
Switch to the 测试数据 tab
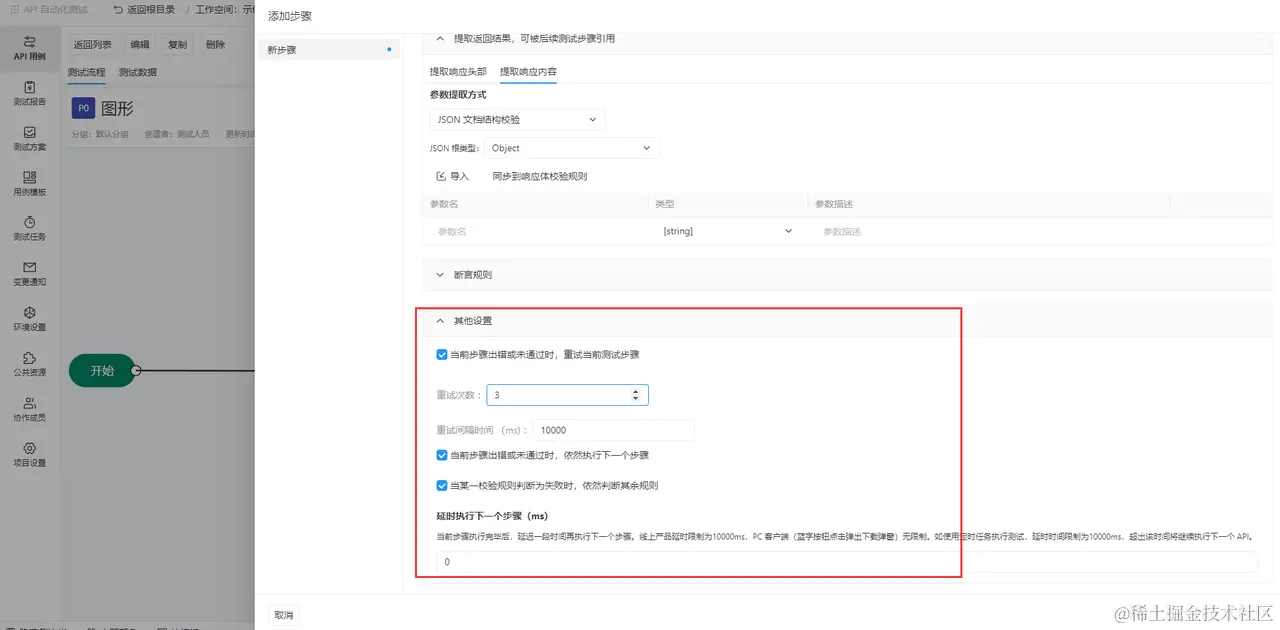pyautogui.click(x=137, y=72)
